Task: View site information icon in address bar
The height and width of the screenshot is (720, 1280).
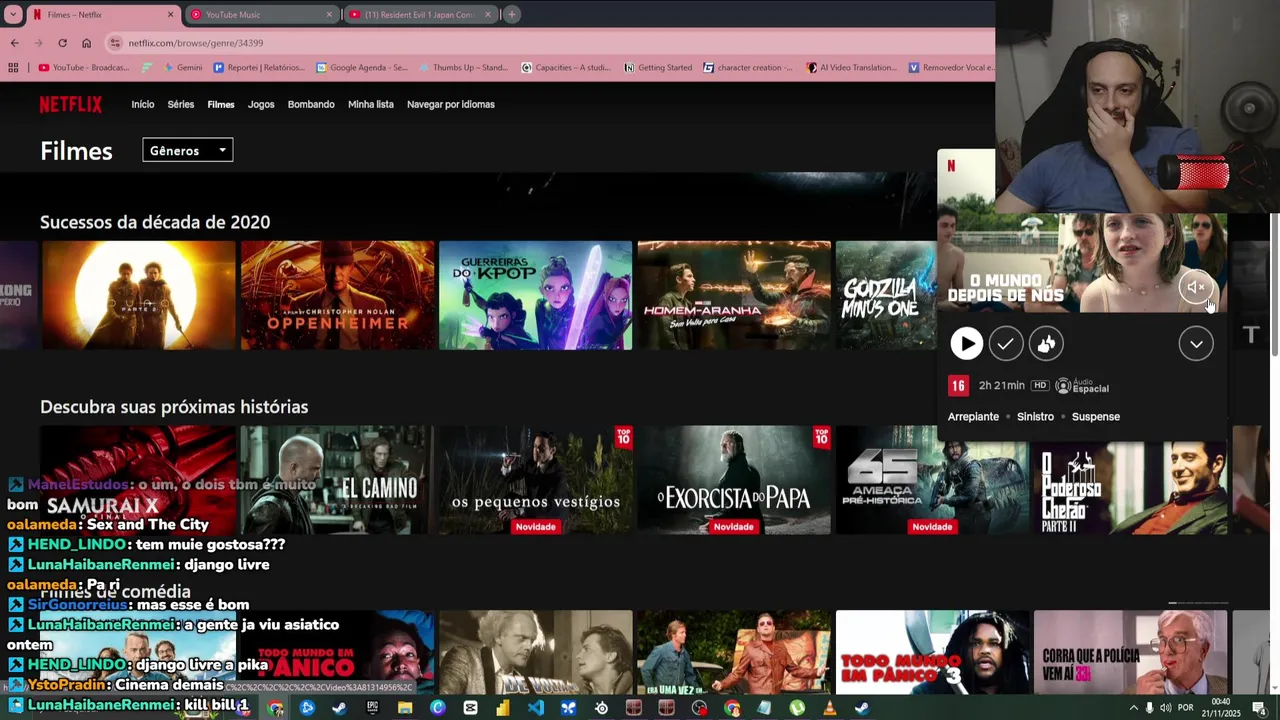Action: tap(115, 43)
